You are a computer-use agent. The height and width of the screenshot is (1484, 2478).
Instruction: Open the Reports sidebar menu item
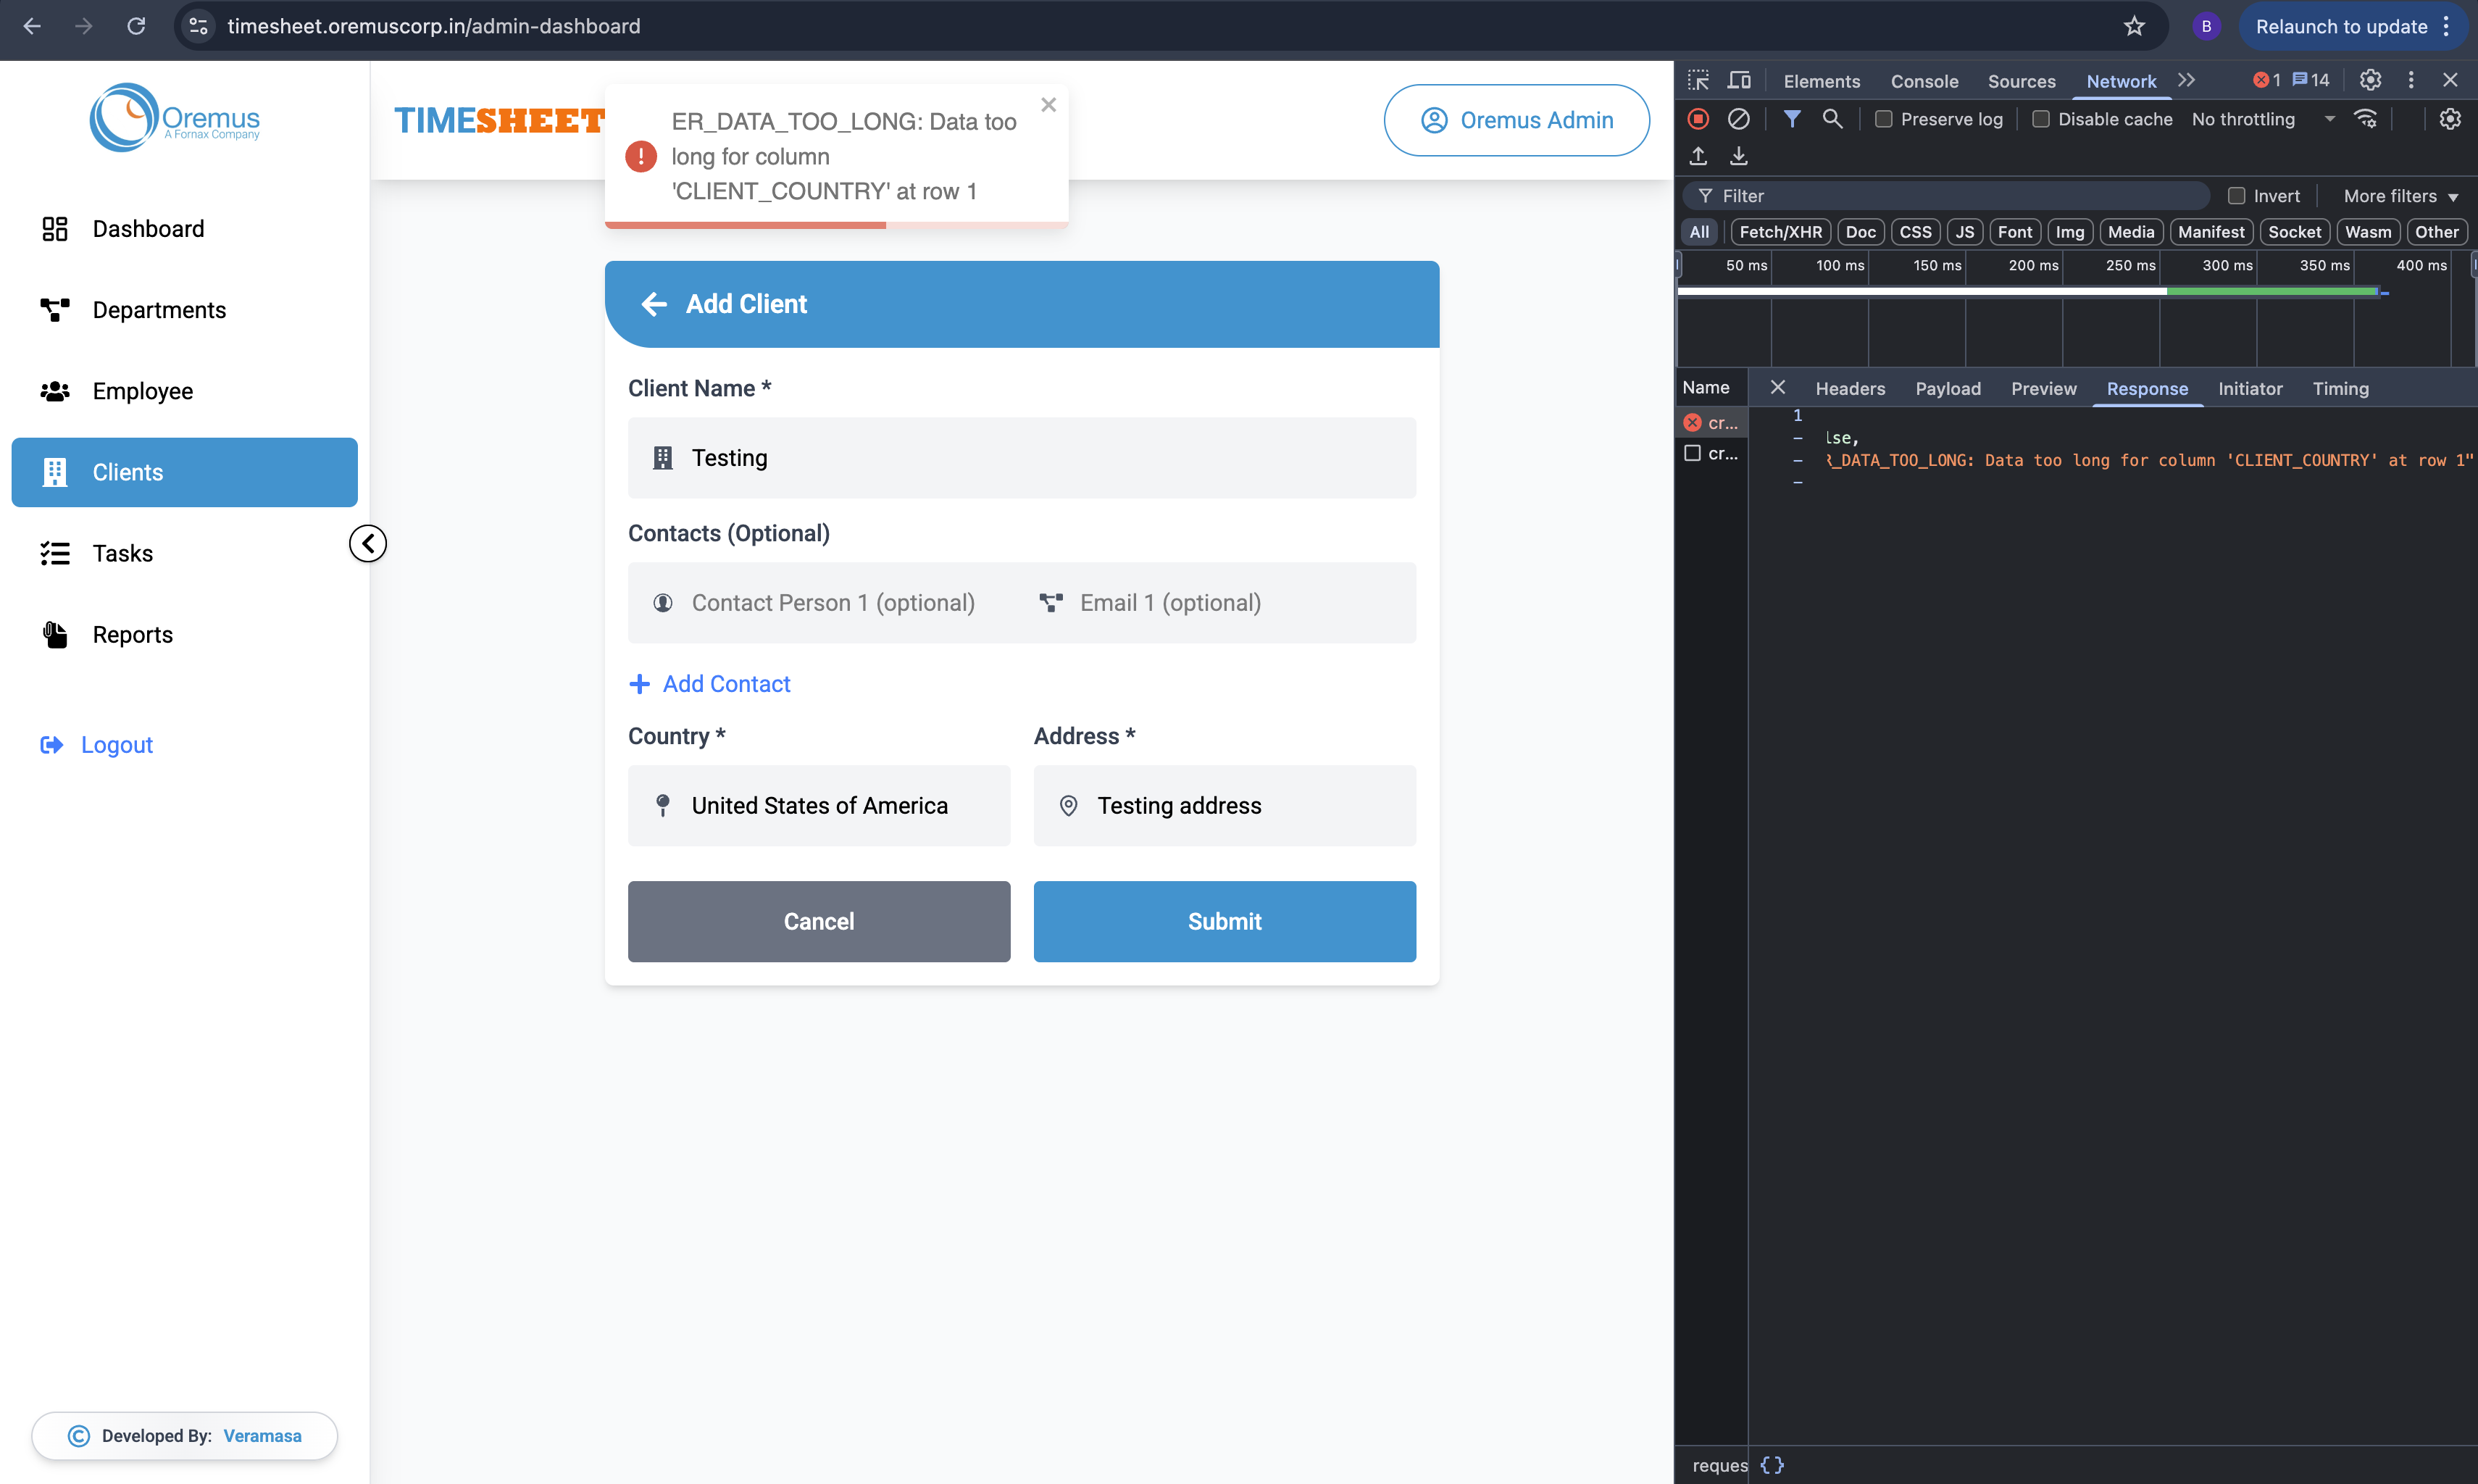click(132, 634)
